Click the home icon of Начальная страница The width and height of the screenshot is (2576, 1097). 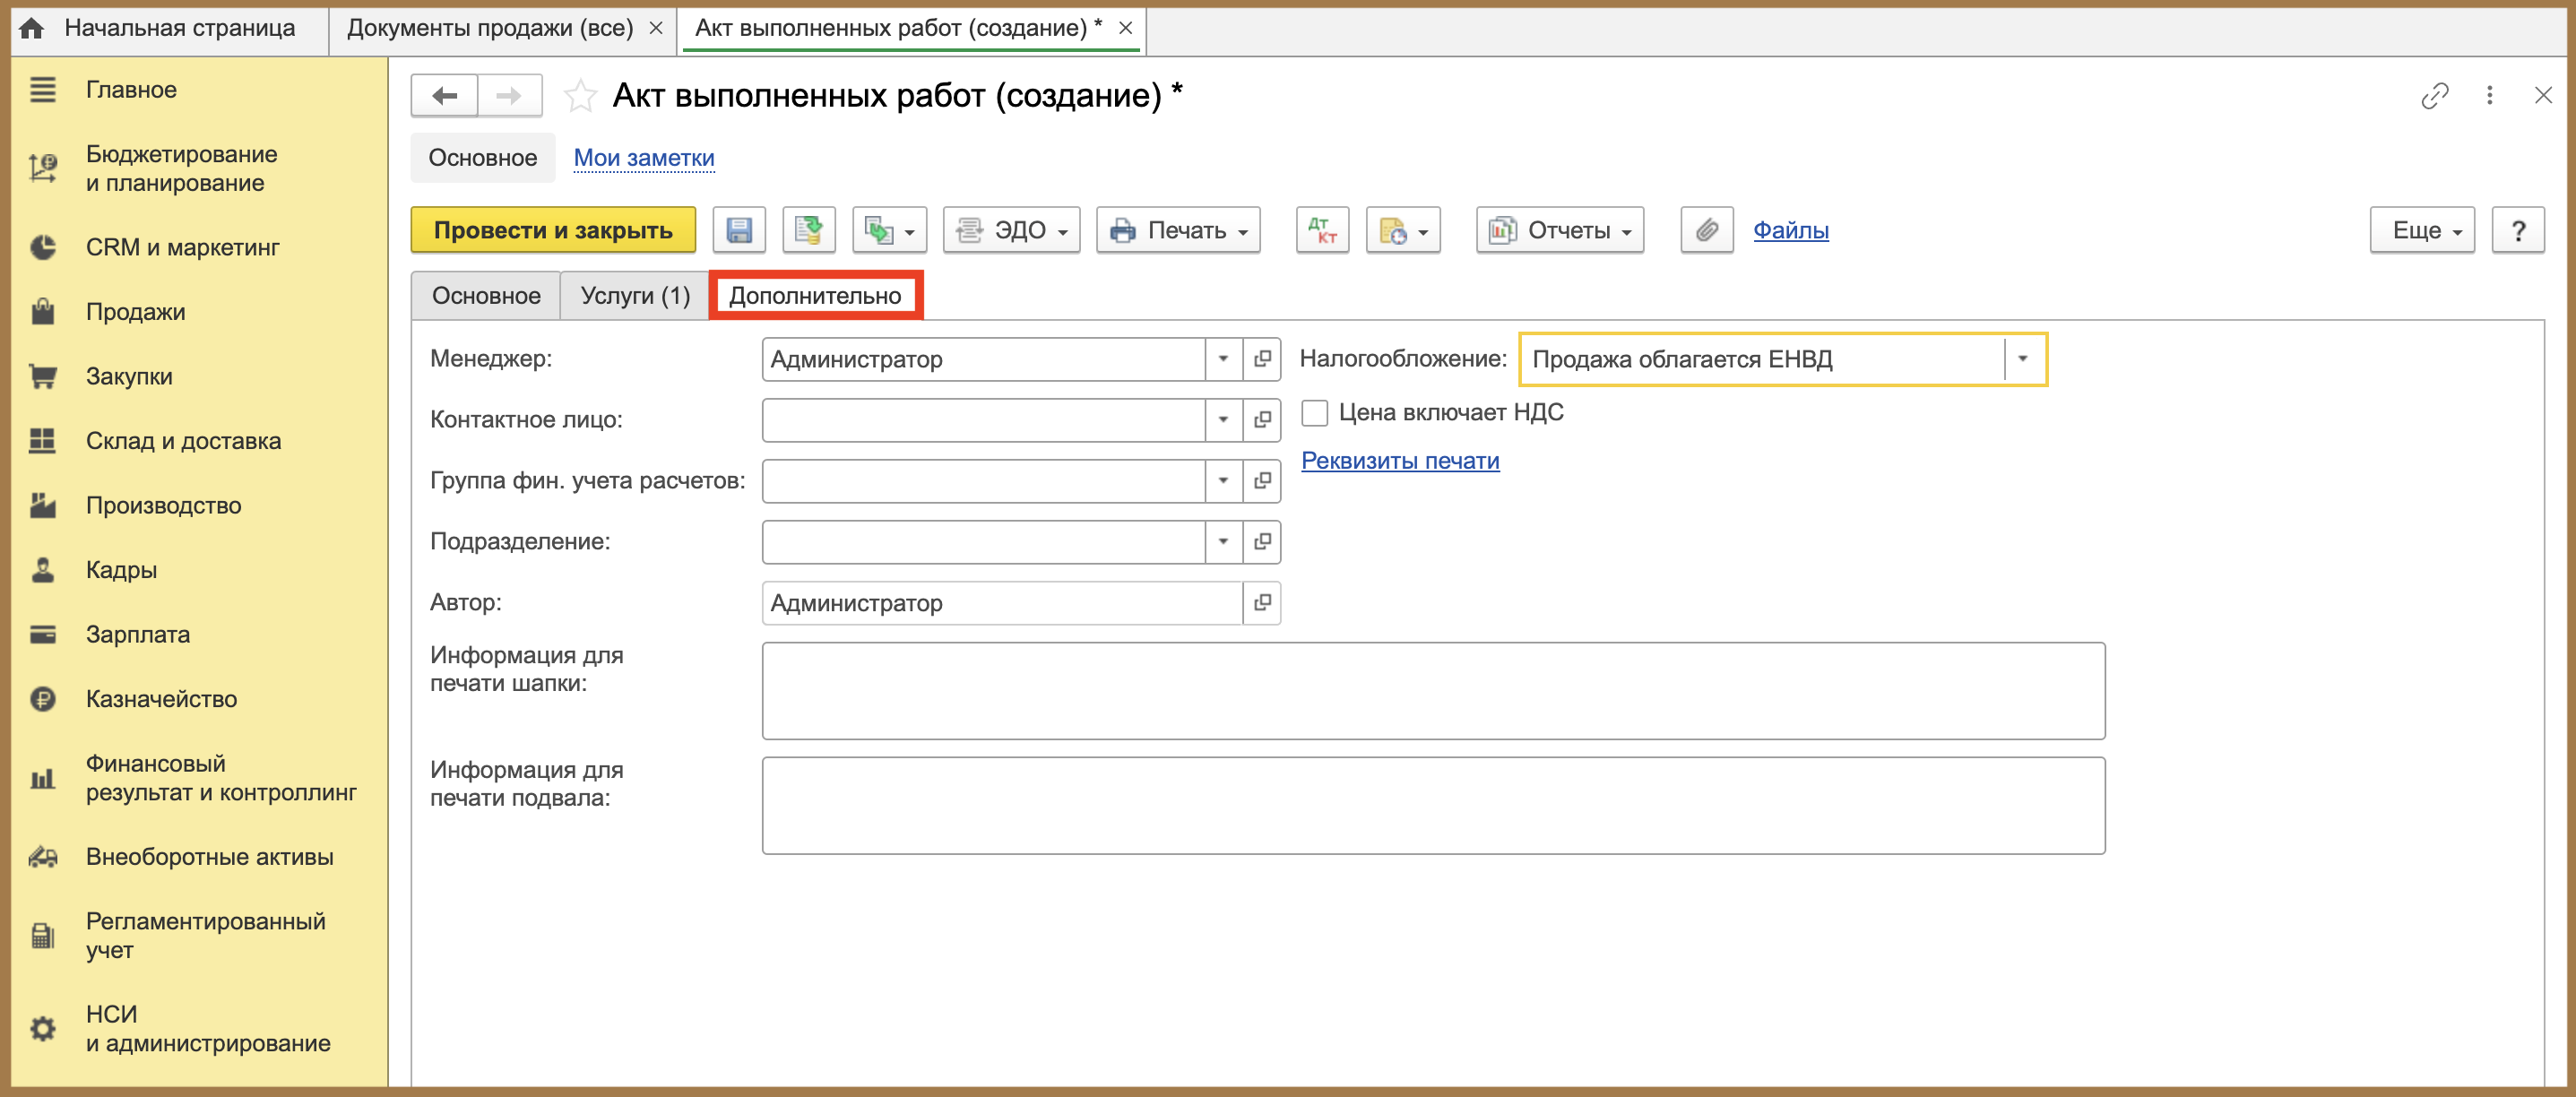tap(32, 28)
